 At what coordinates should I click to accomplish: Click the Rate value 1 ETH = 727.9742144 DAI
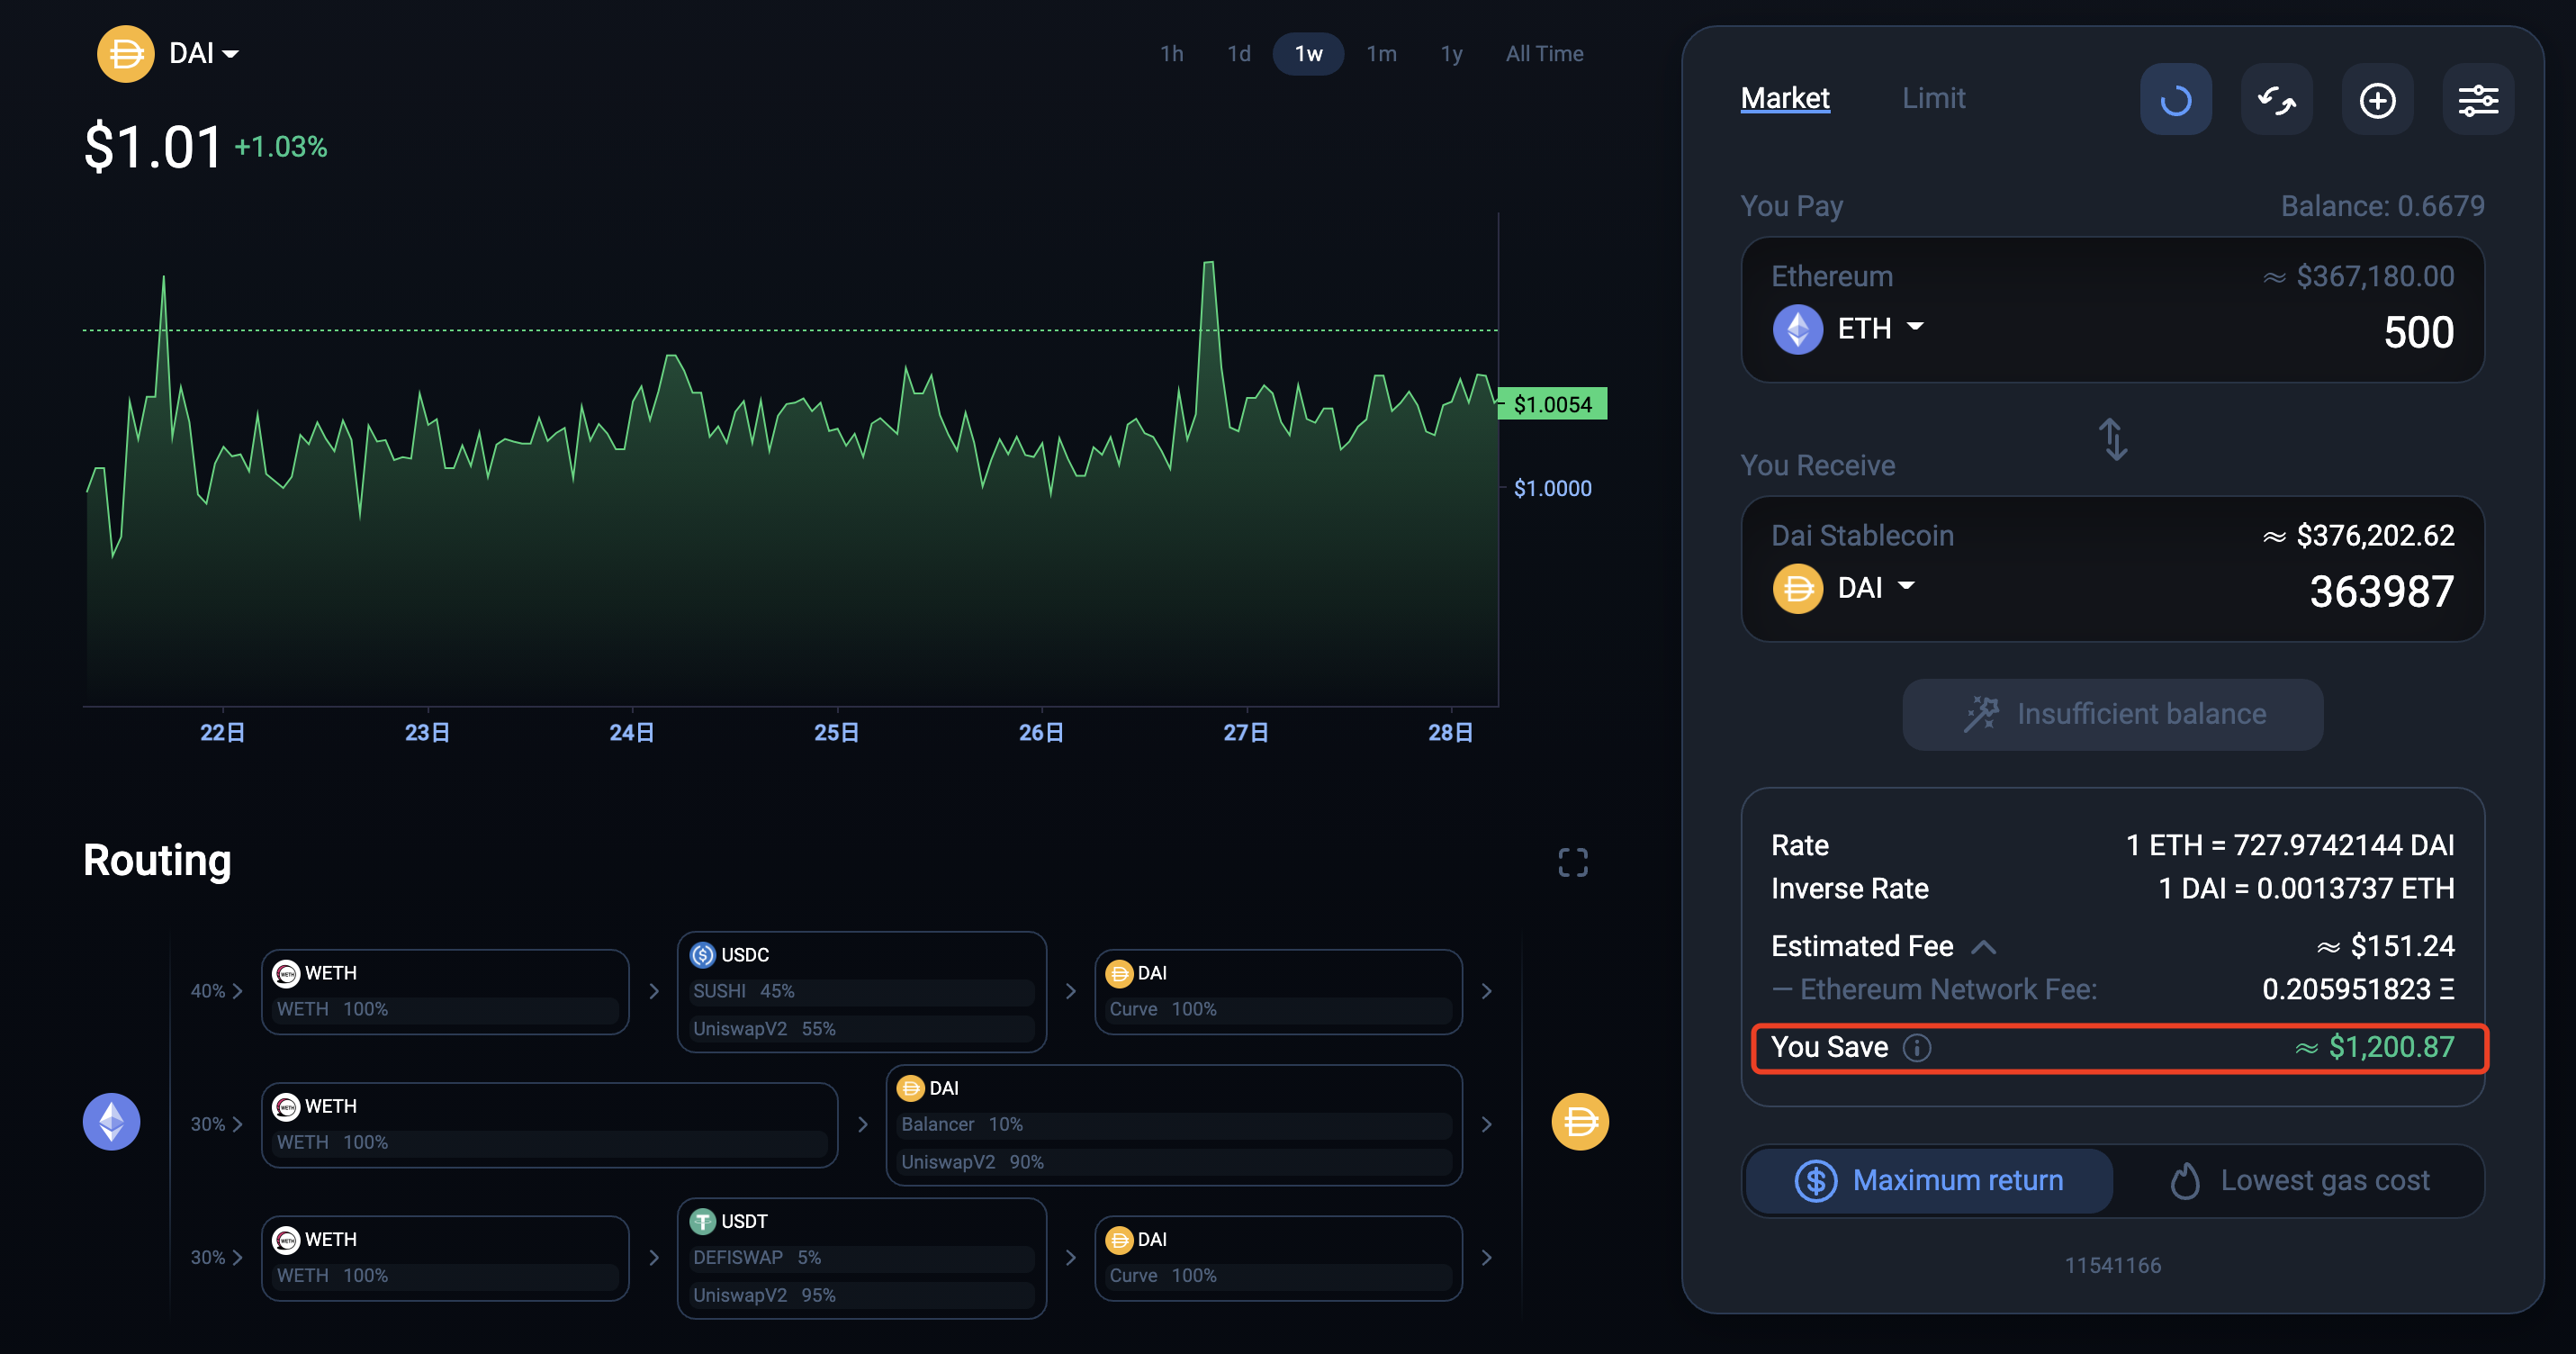2289,845
